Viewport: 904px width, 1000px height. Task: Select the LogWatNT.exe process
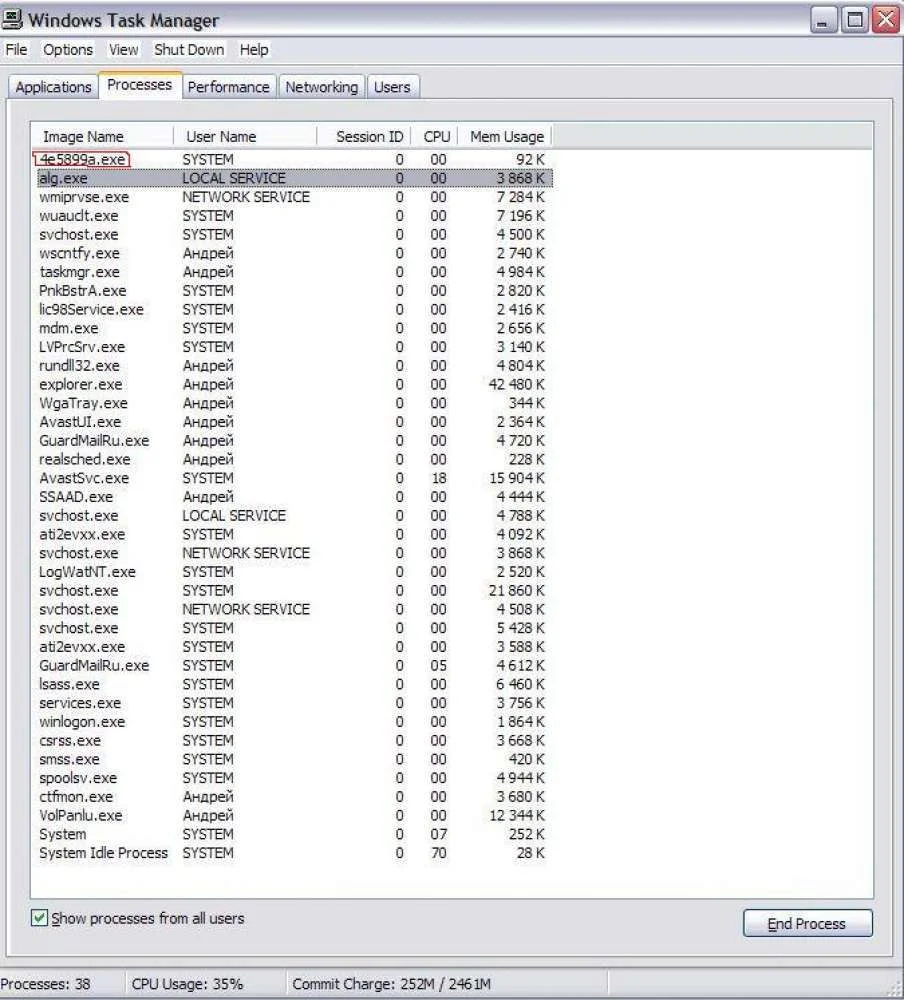point(293,571)
